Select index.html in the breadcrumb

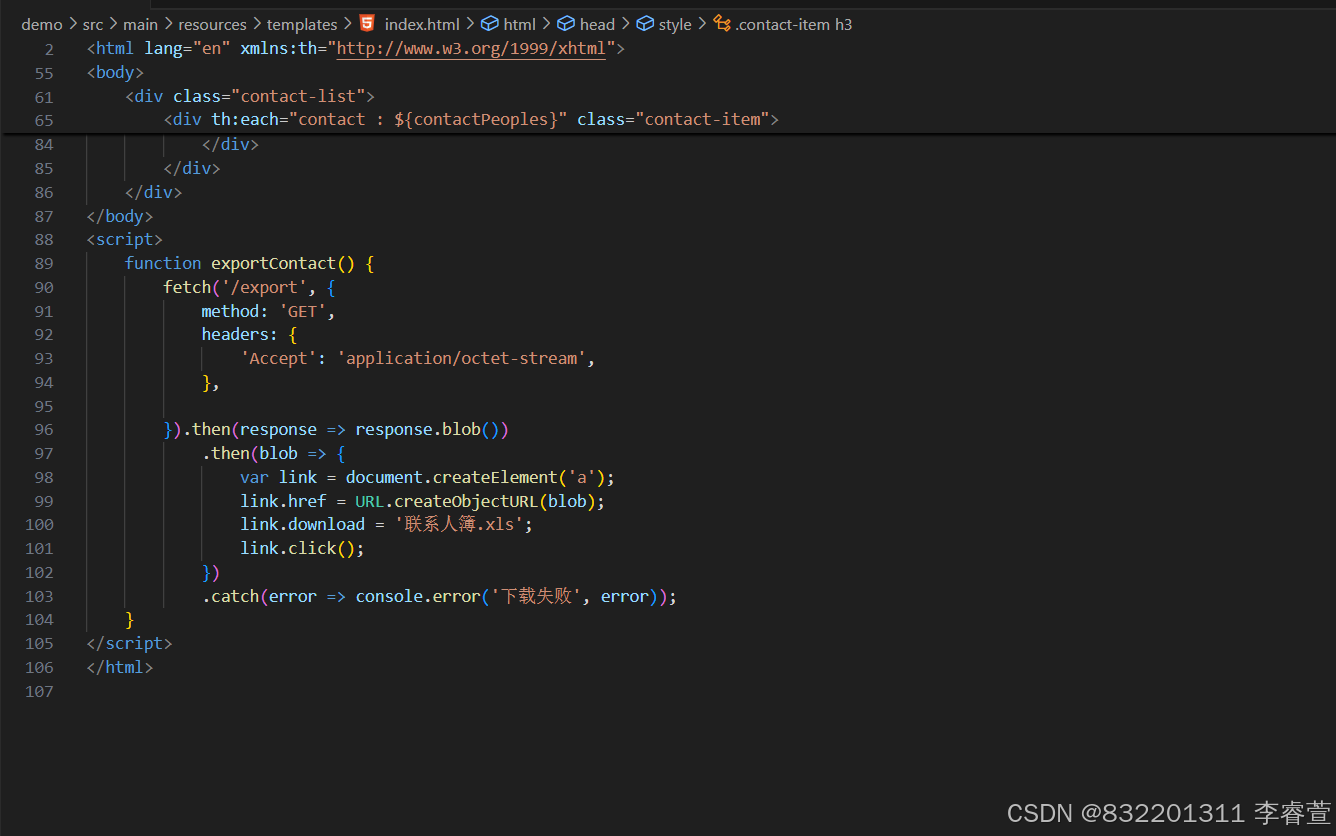coord(421,23)
